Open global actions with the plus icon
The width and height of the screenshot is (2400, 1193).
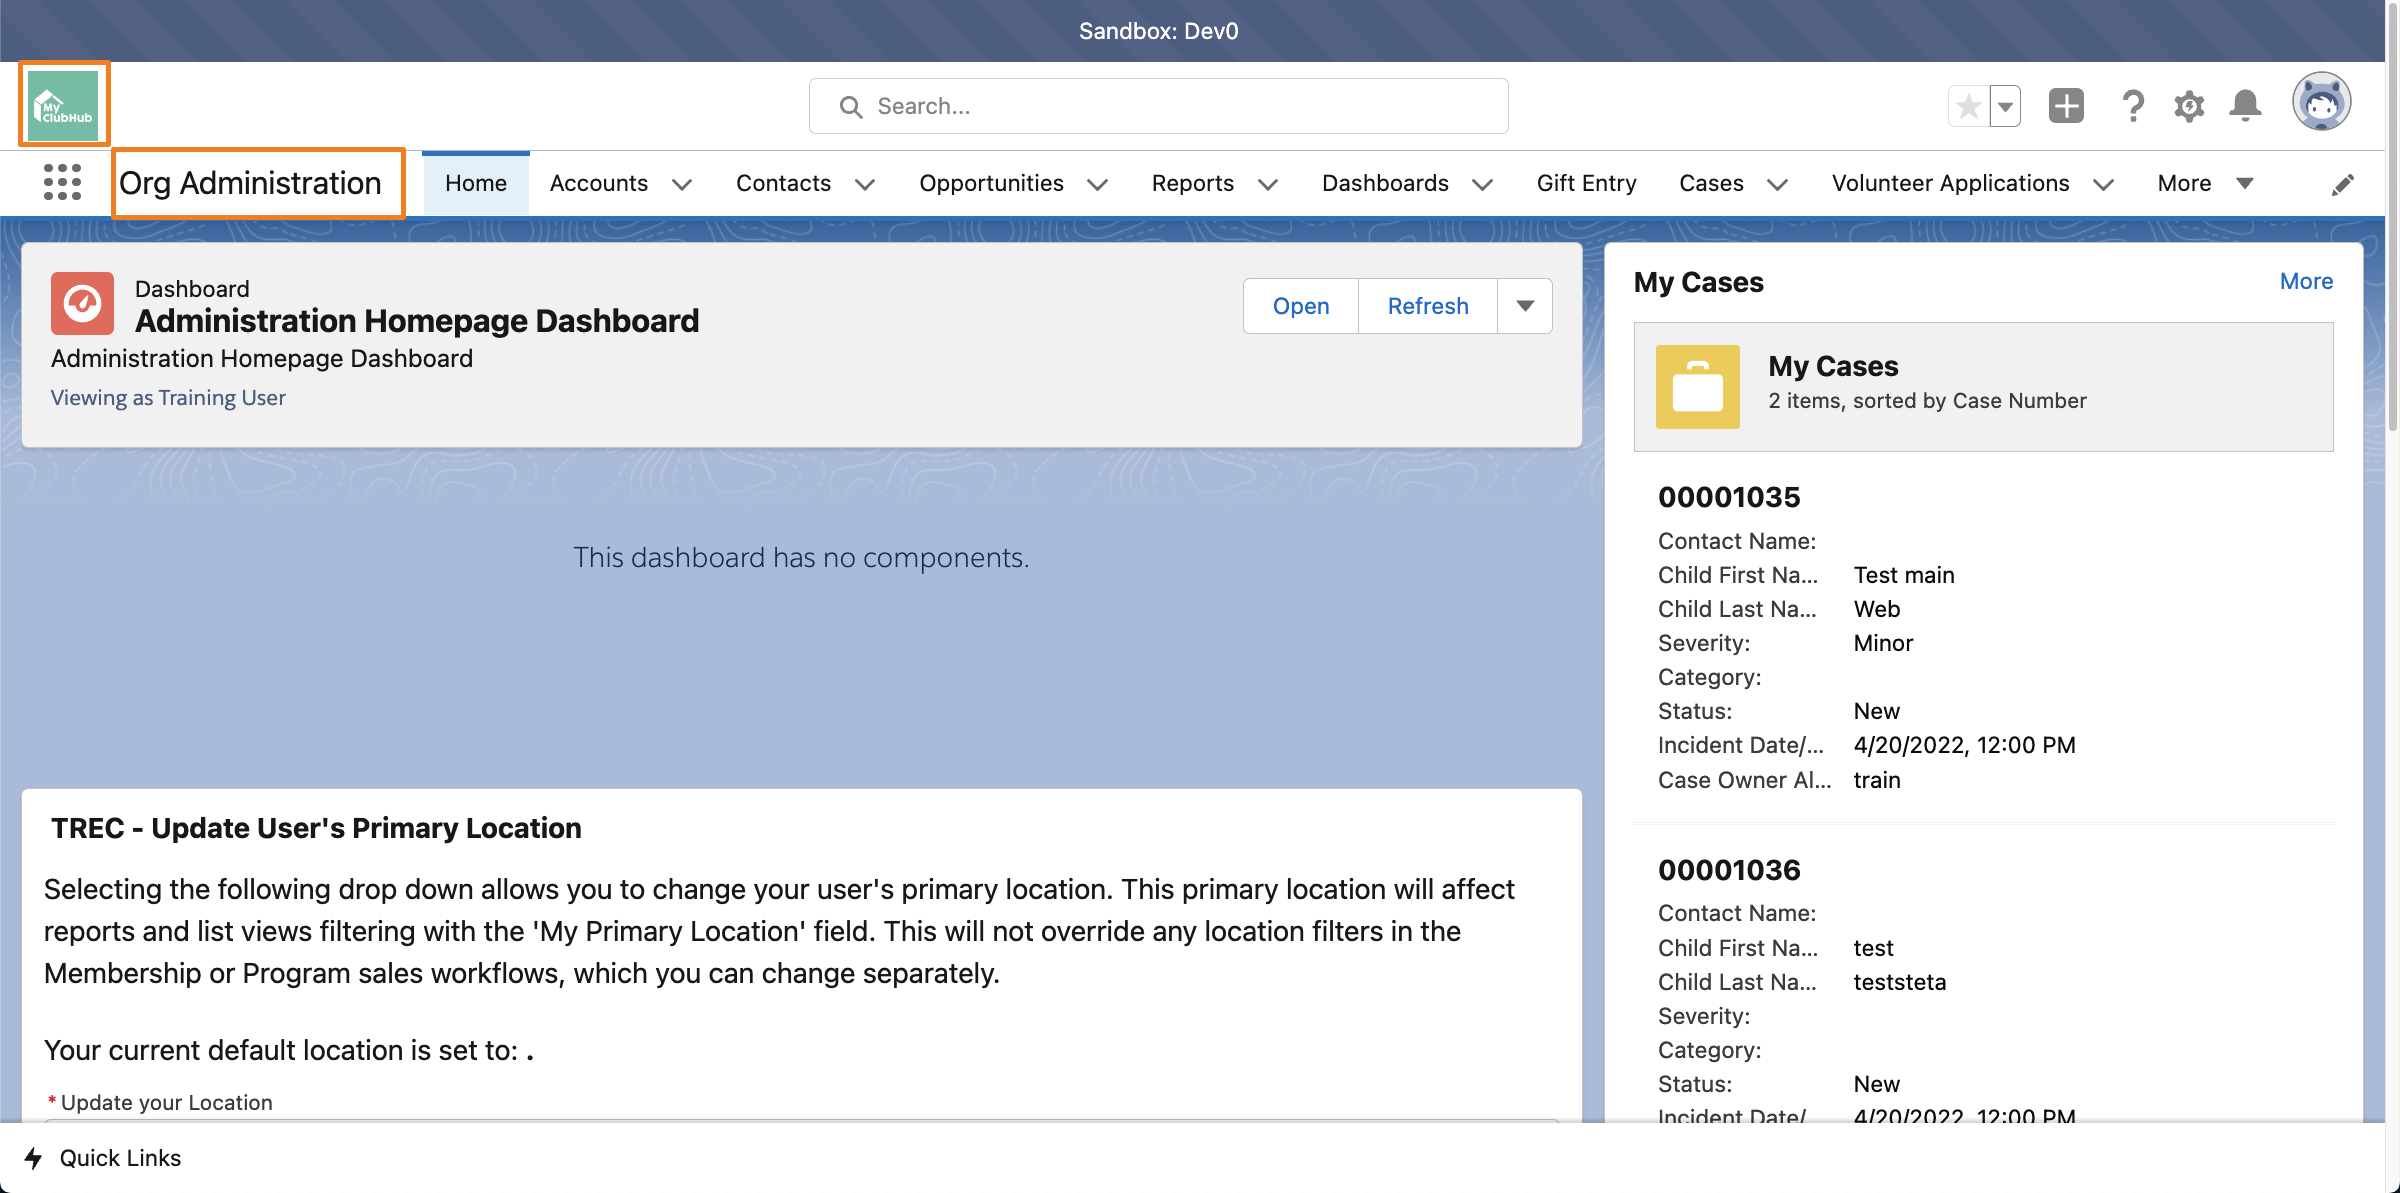pos(2066,105)
